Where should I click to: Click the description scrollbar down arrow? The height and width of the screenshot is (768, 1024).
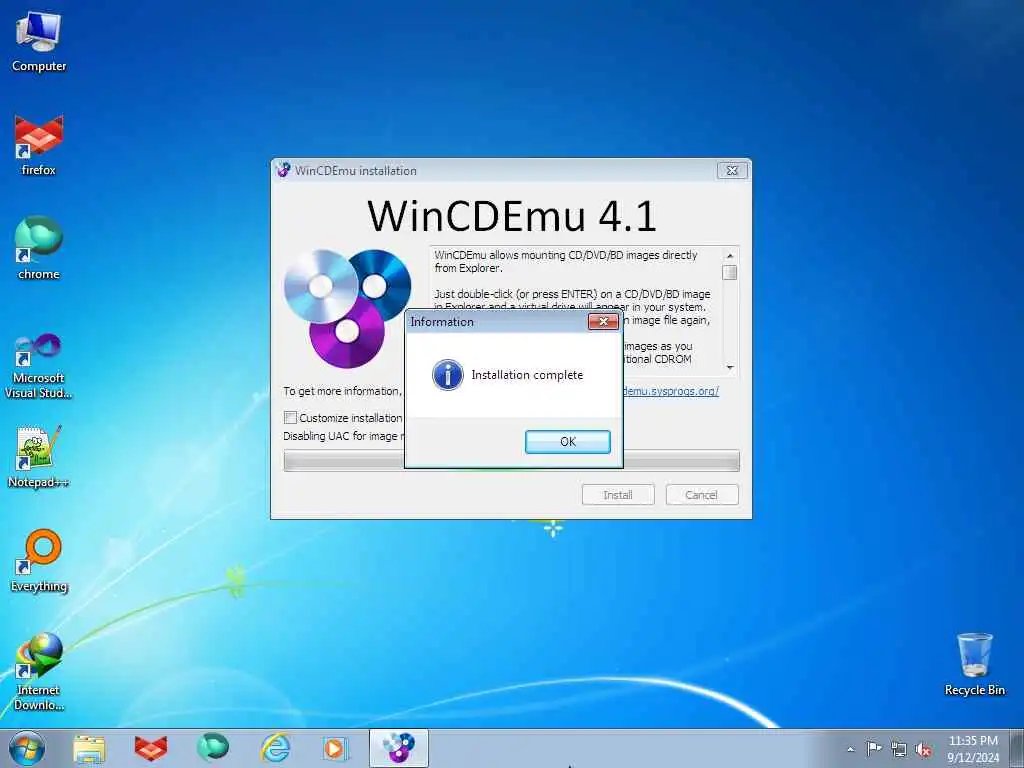(x=730, y=368)
